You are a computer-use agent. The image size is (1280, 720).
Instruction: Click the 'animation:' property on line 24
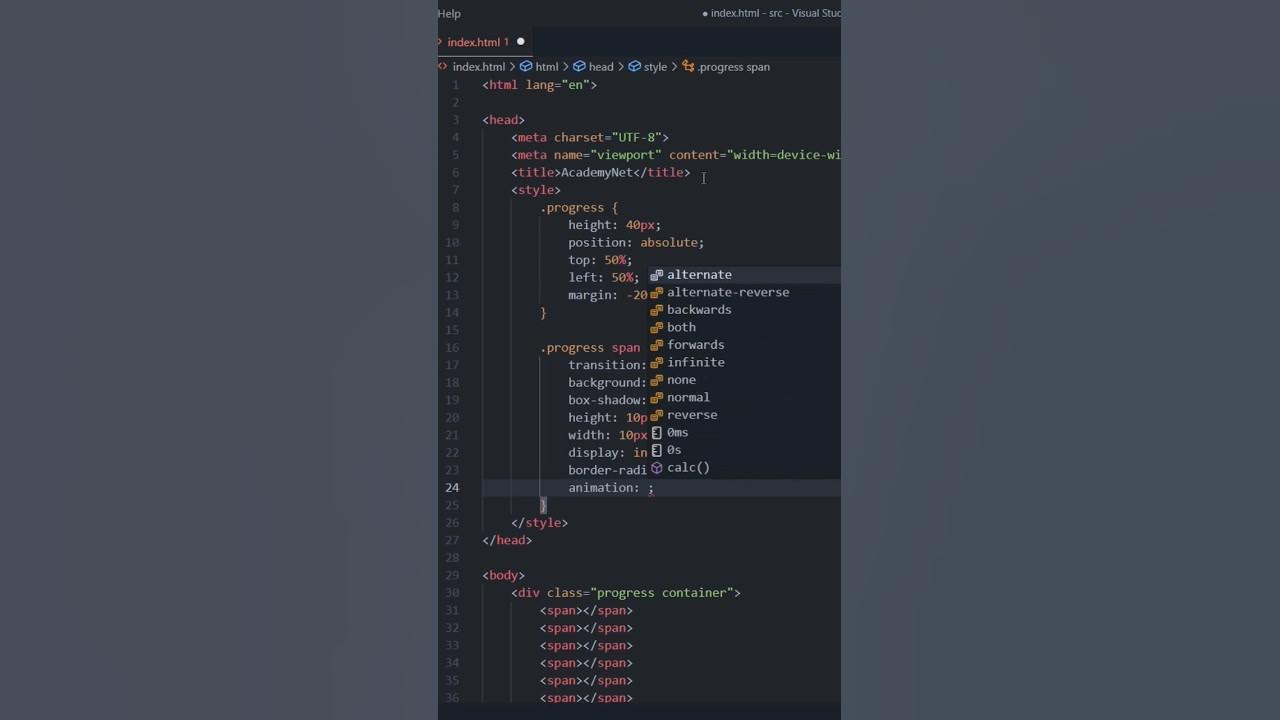[x=603, y=488]
